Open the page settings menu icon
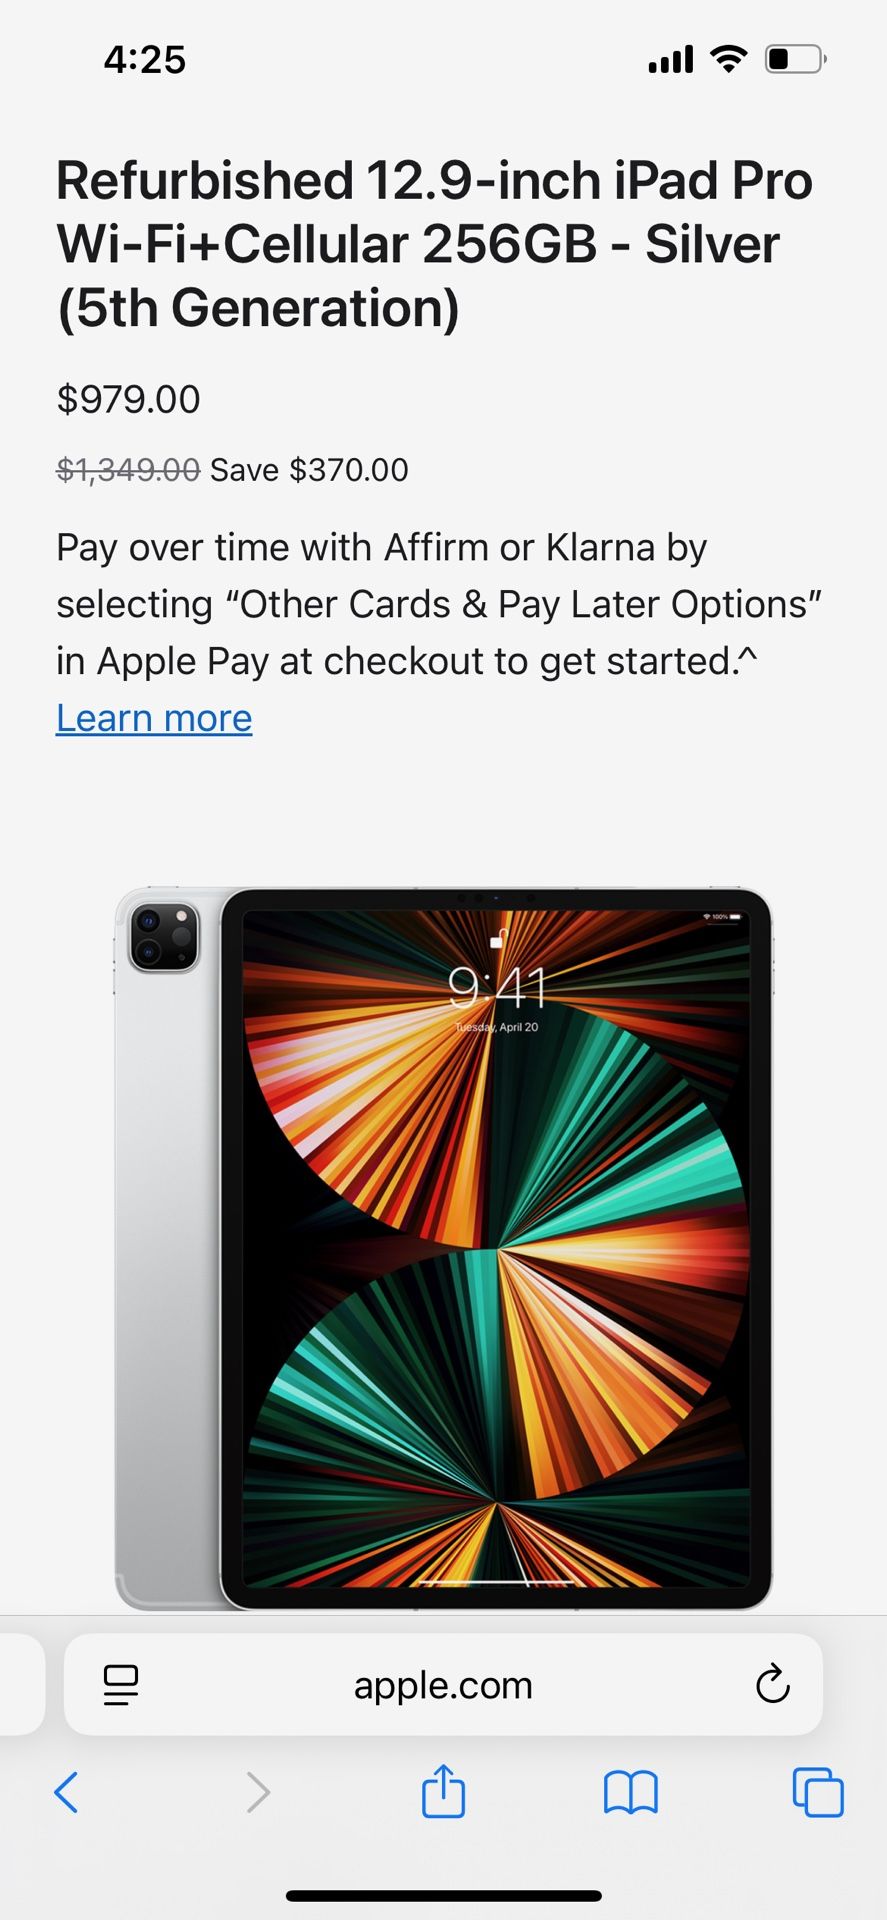Viewport: 887px width, 1920px height. (121, 1685)
